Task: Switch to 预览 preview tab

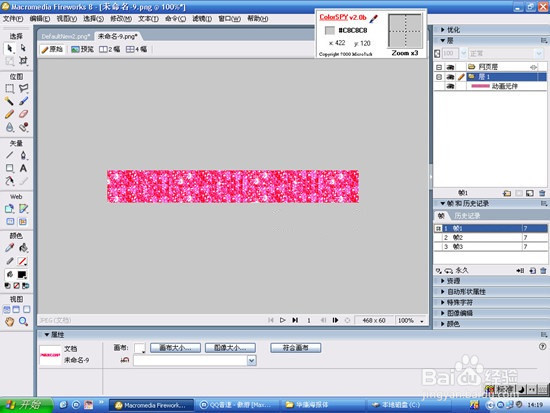Action: pyautogui.click(x=83, y=49)
